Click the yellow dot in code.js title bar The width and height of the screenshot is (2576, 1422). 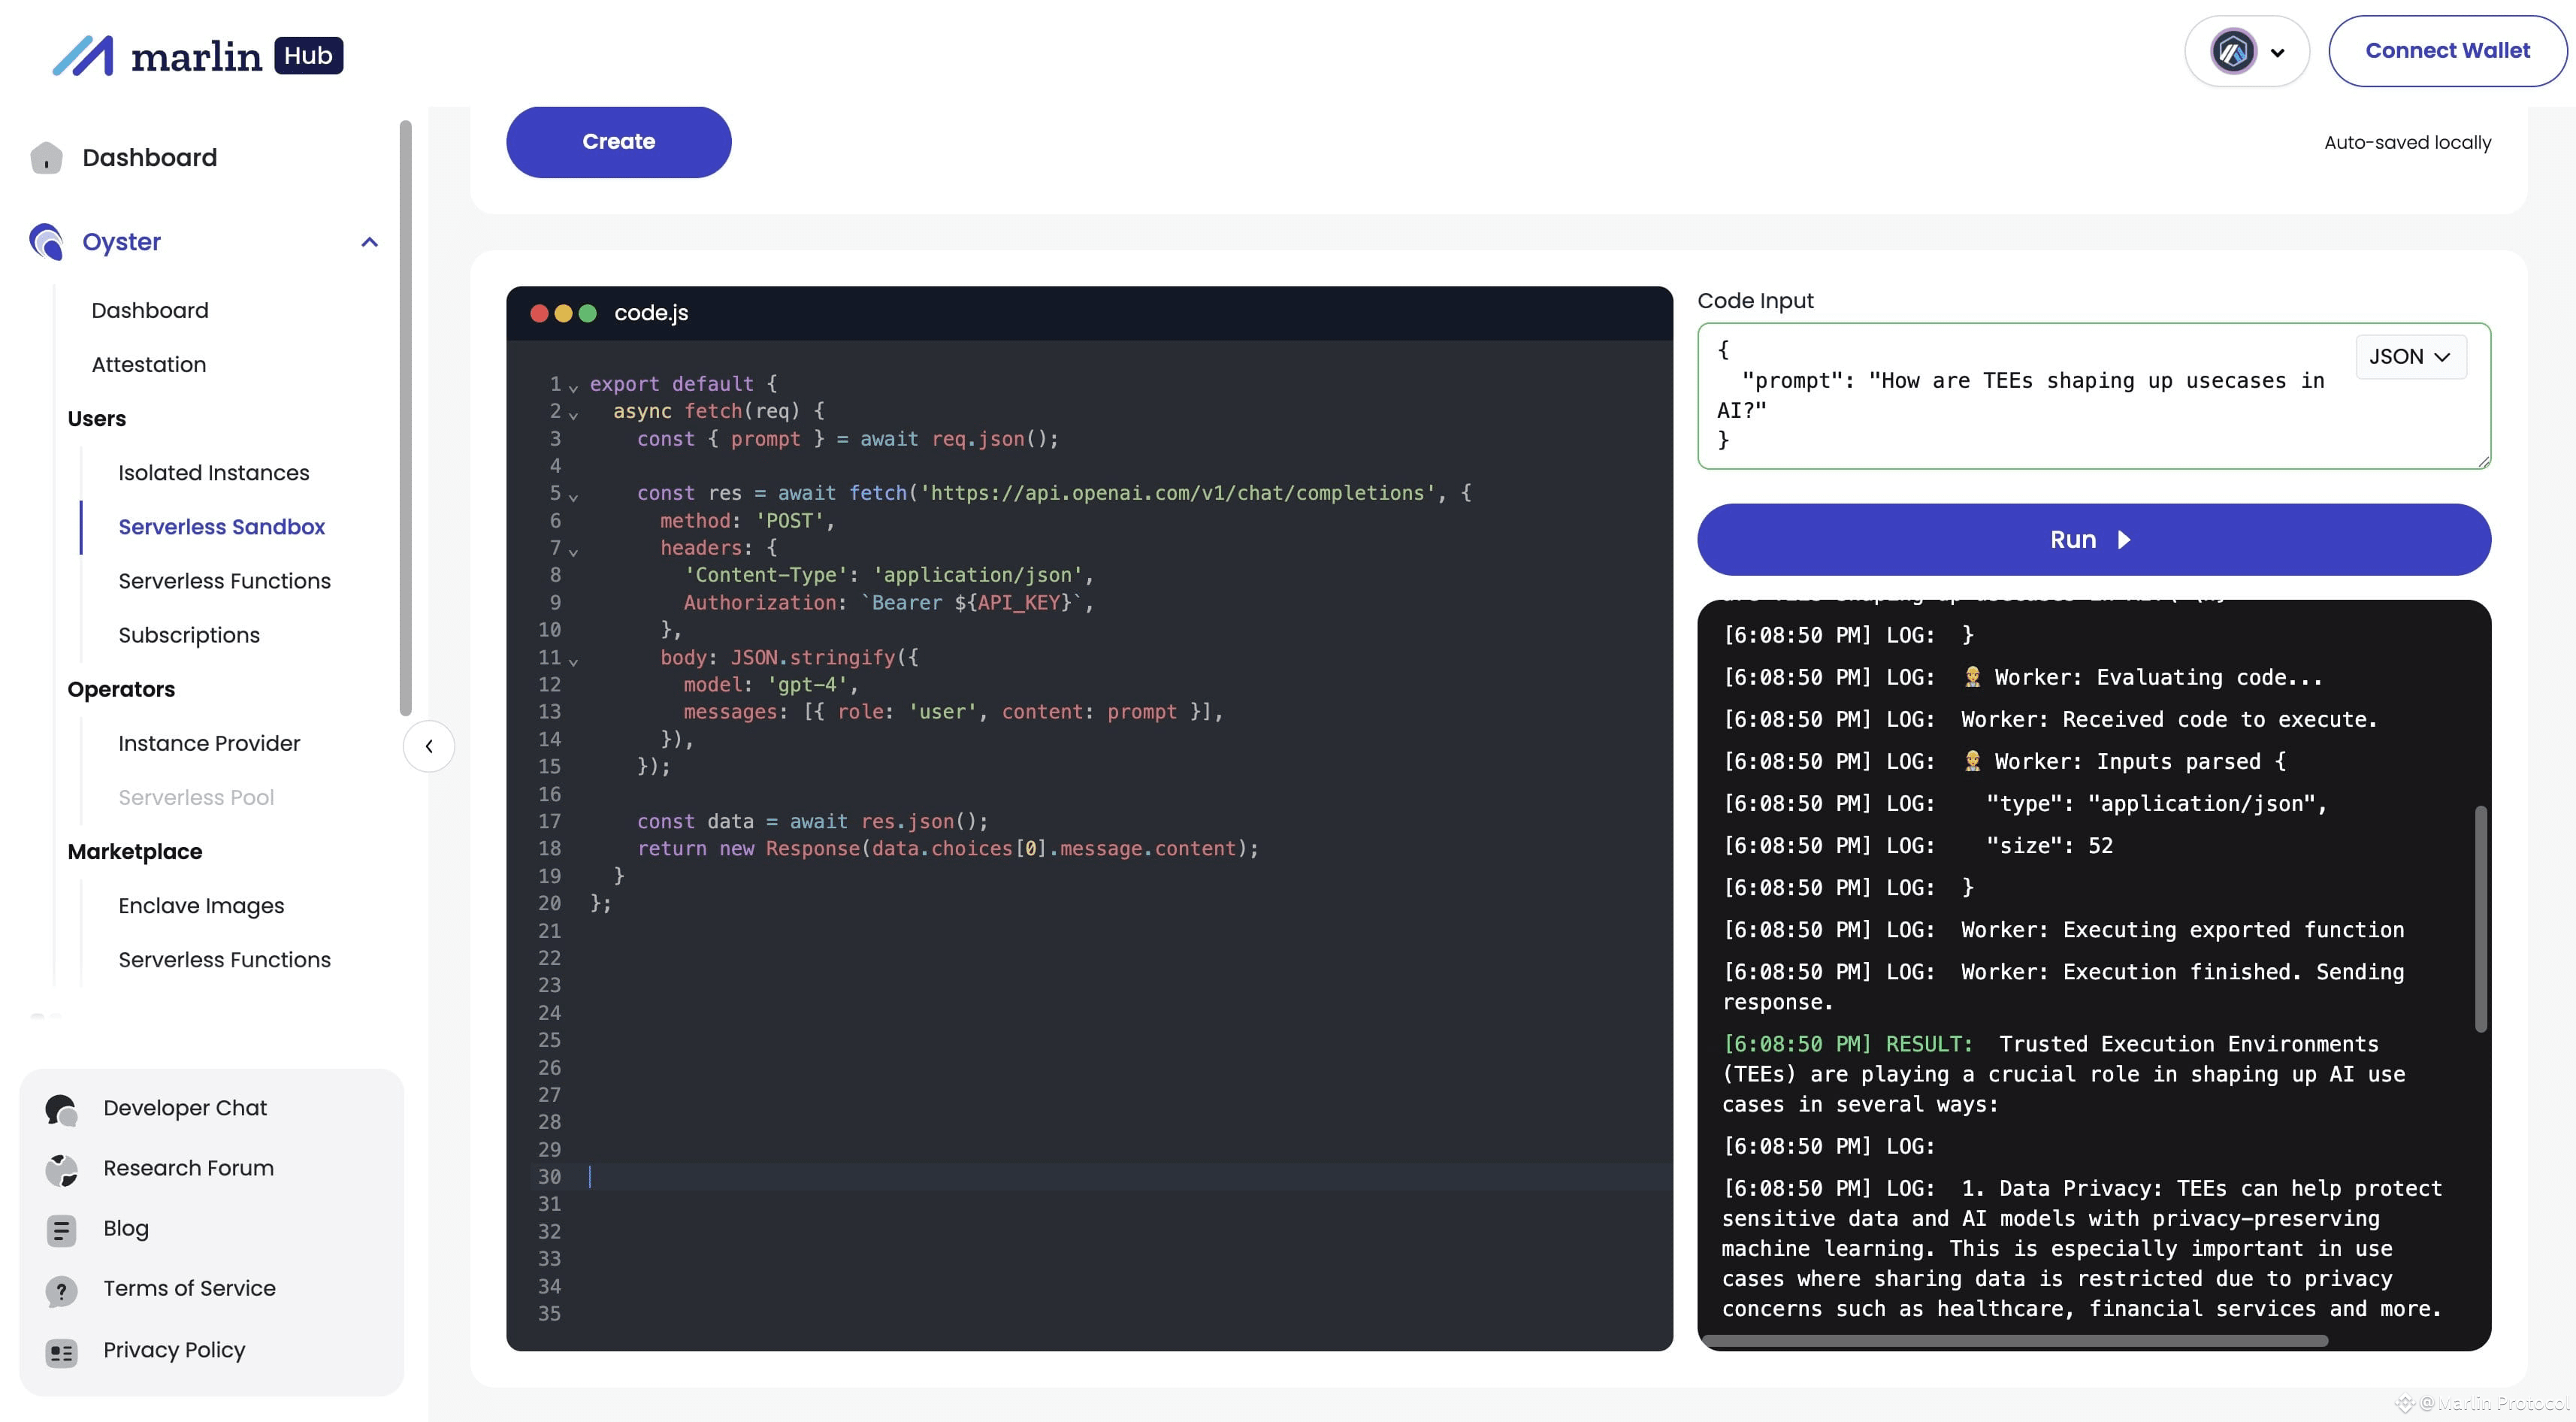563,313
